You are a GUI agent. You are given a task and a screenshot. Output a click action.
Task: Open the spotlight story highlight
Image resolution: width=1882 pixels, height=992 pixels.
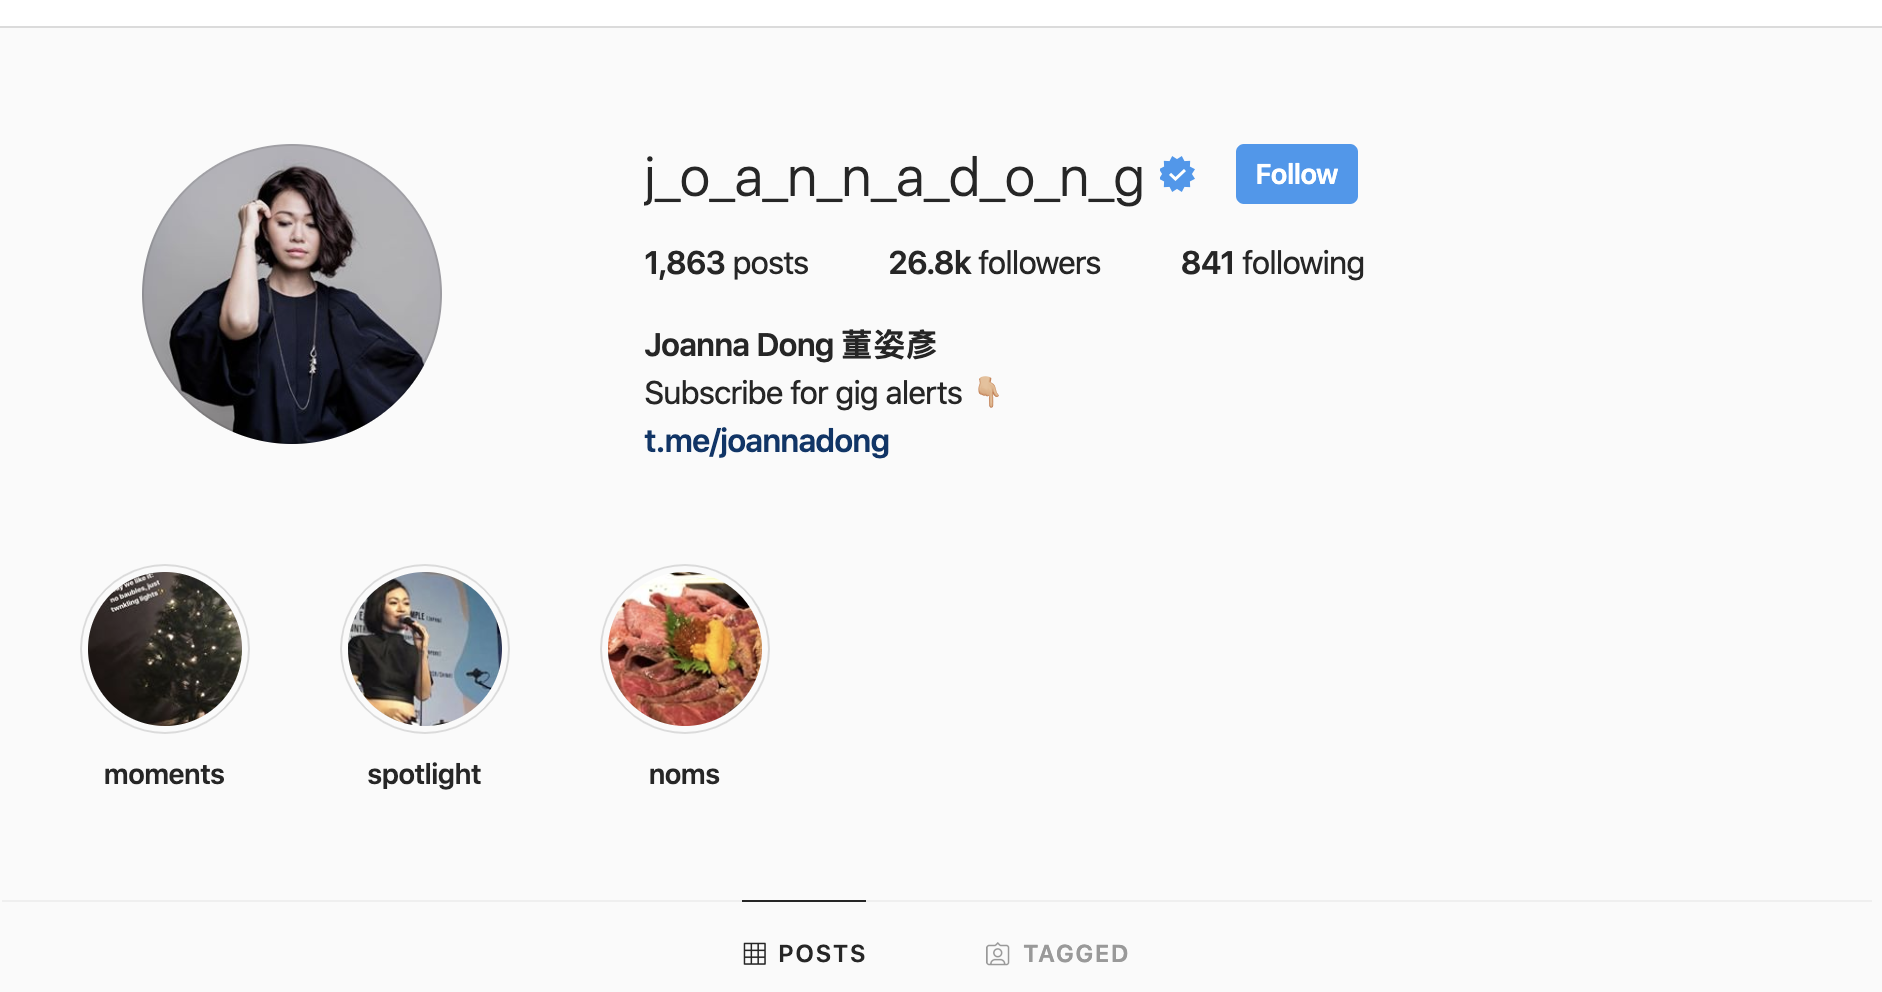pyautogui.click(x=425, y=649)
